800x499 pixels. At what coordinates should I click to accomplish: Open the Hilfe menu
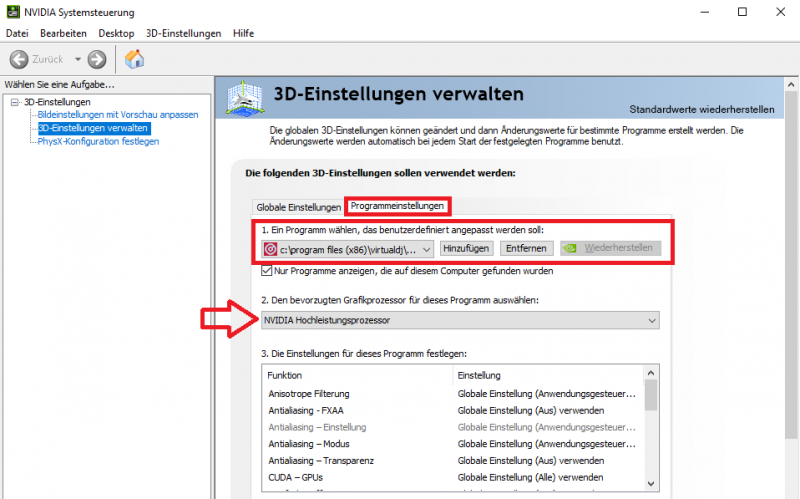[243, 33]
